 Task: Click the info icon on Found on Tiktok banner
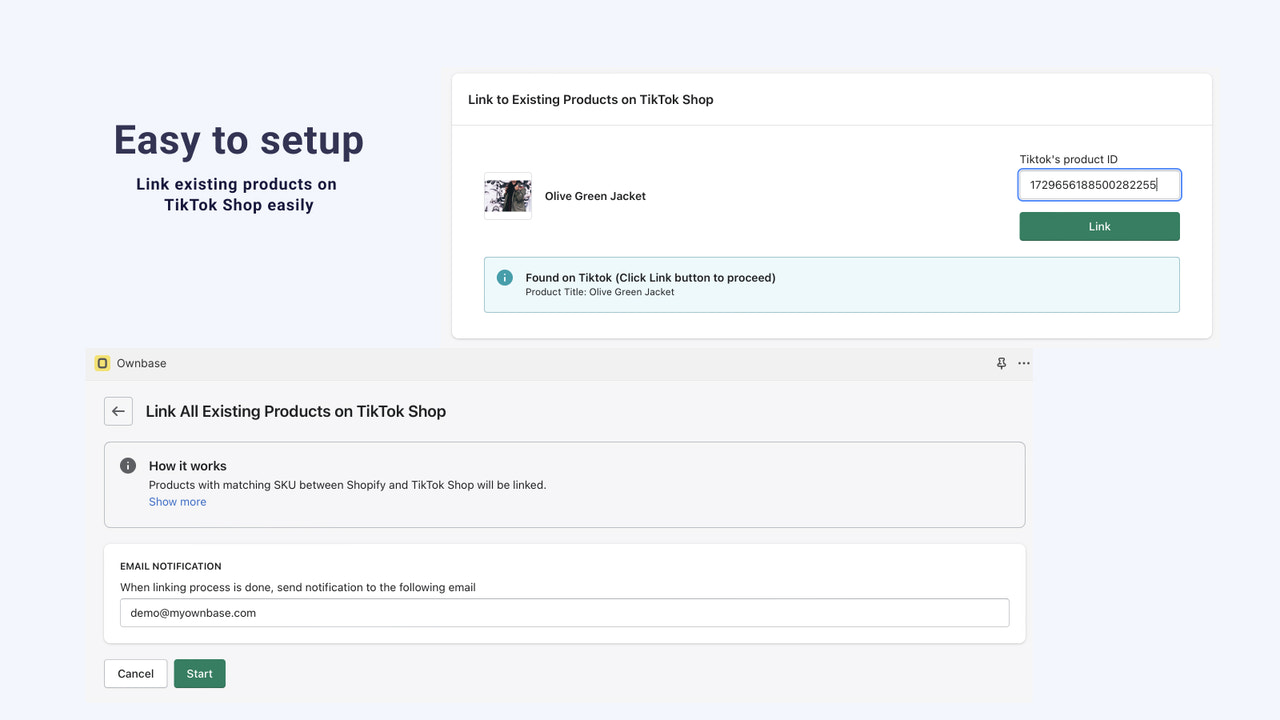tap(504, 278)
